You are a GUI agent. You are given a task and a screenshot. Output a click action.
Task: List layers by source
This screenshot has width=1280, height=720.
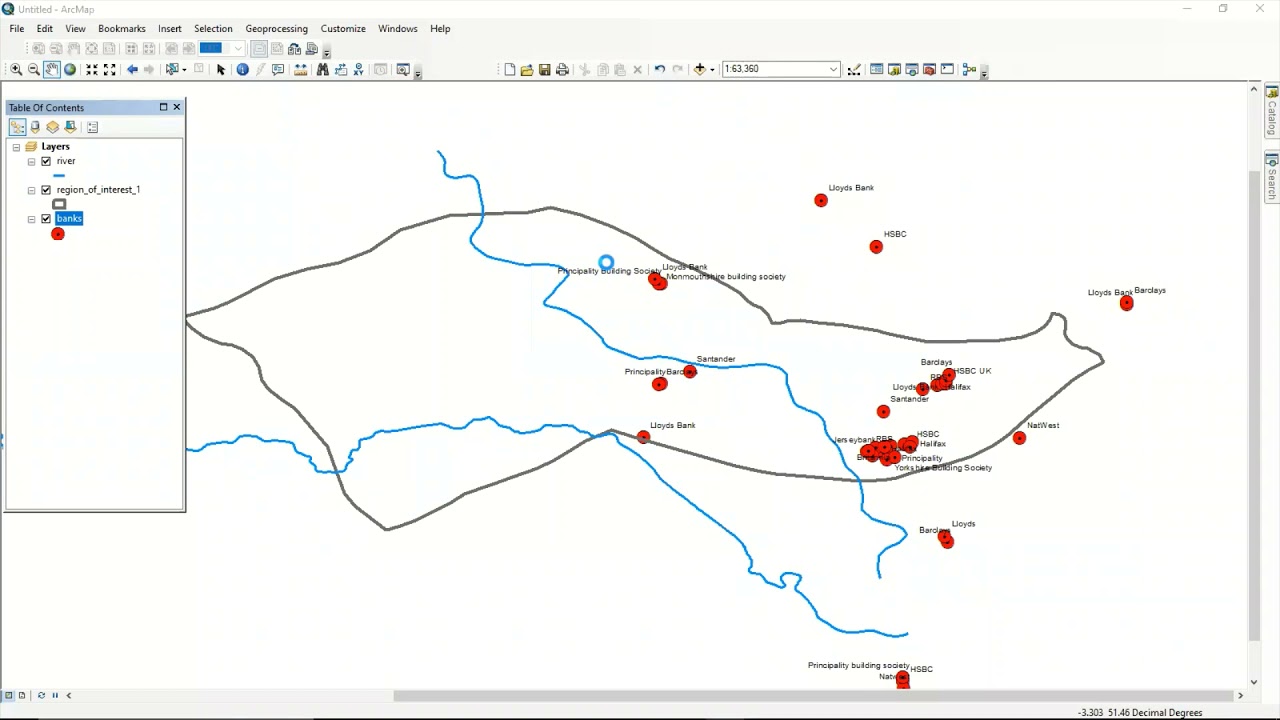click(35, 127)
